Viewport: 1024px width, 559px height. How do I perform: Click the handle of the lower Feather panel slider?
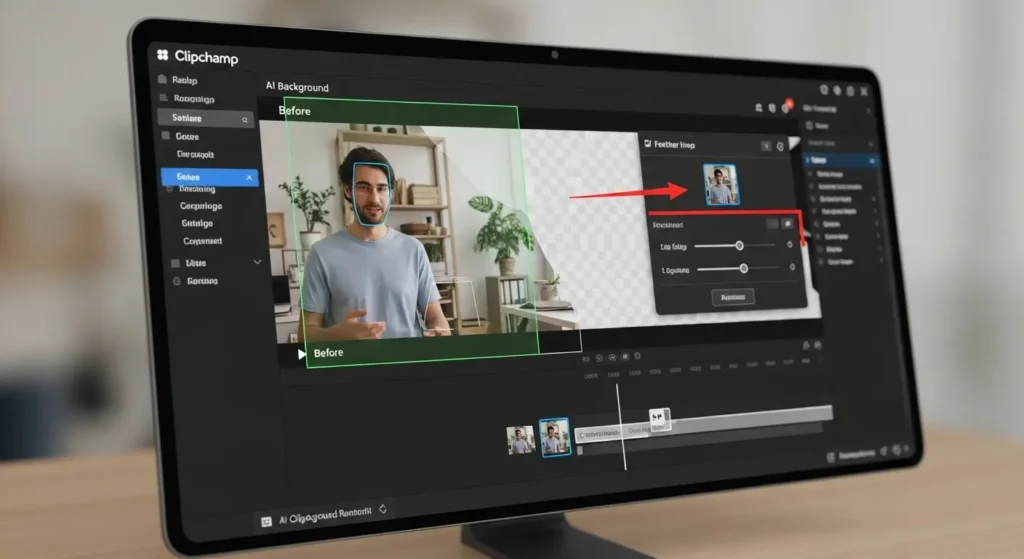[x=743, y=268]
